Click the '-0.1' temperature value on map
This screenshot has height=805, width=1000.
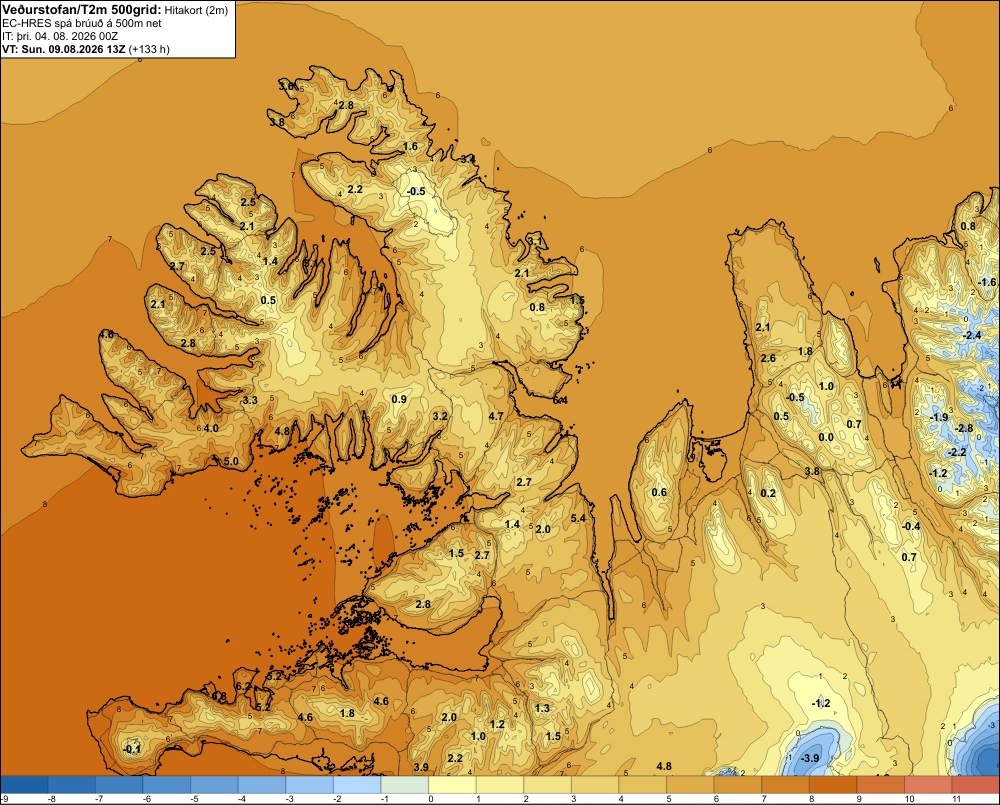pyautogui.click(x=131, y=749)
